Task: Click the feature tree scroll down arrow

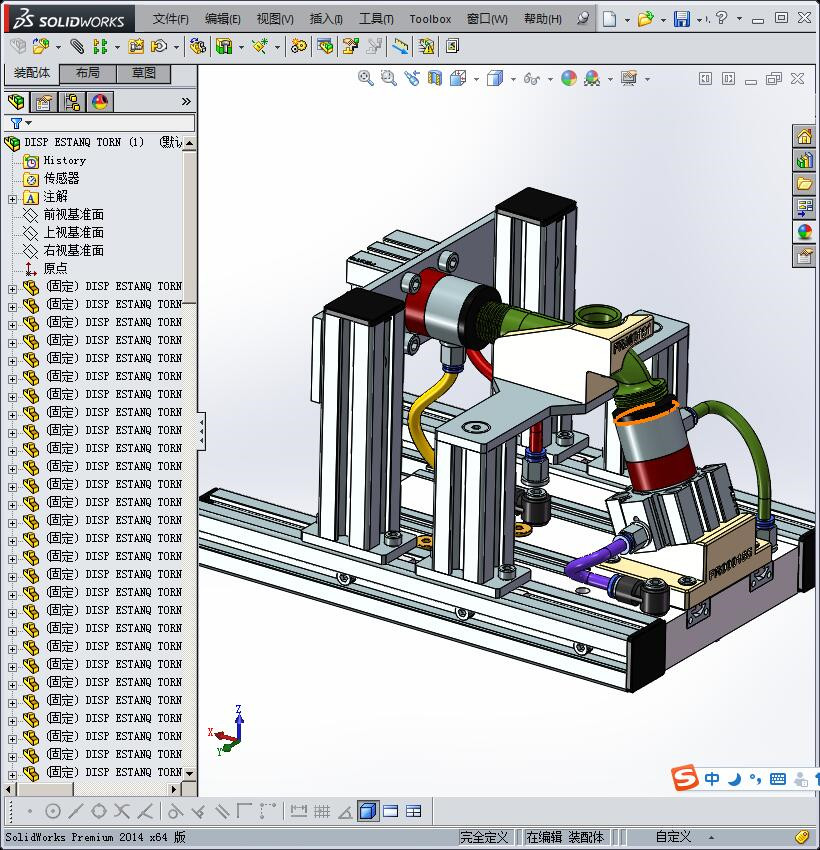Action: [190, 774]
